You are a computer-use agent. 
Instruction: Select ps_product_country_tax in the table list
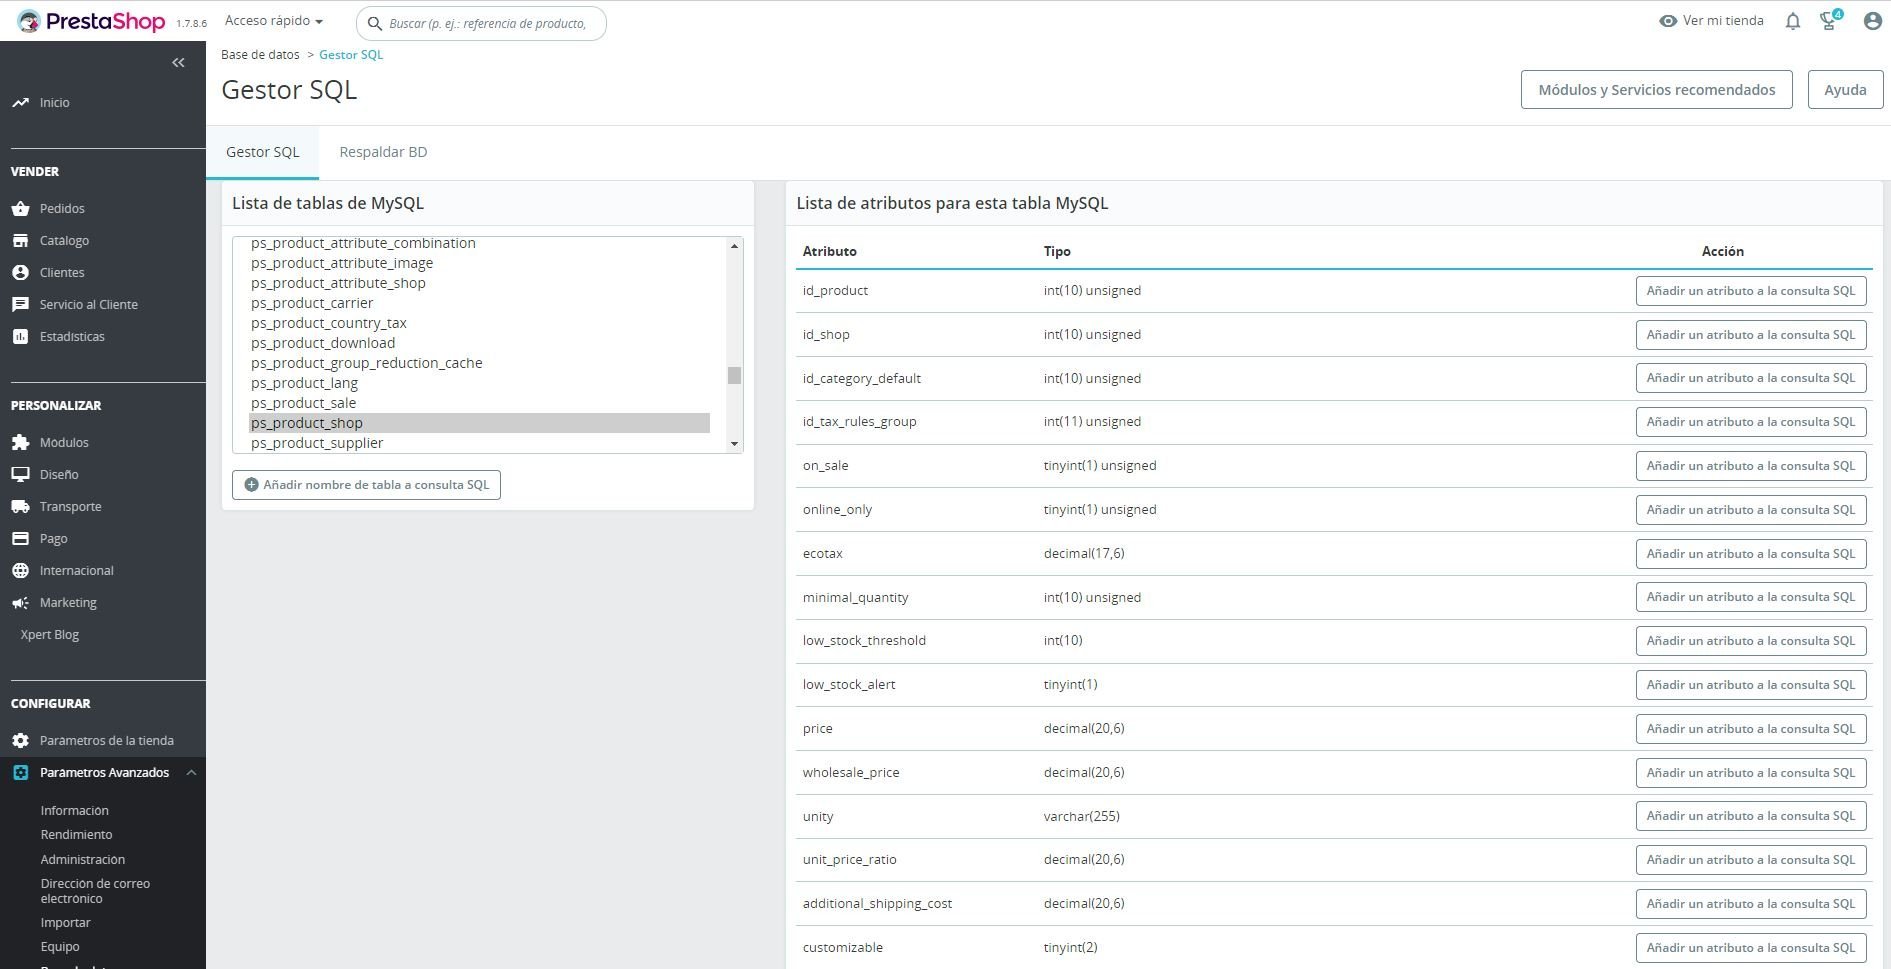pos(479,323)
